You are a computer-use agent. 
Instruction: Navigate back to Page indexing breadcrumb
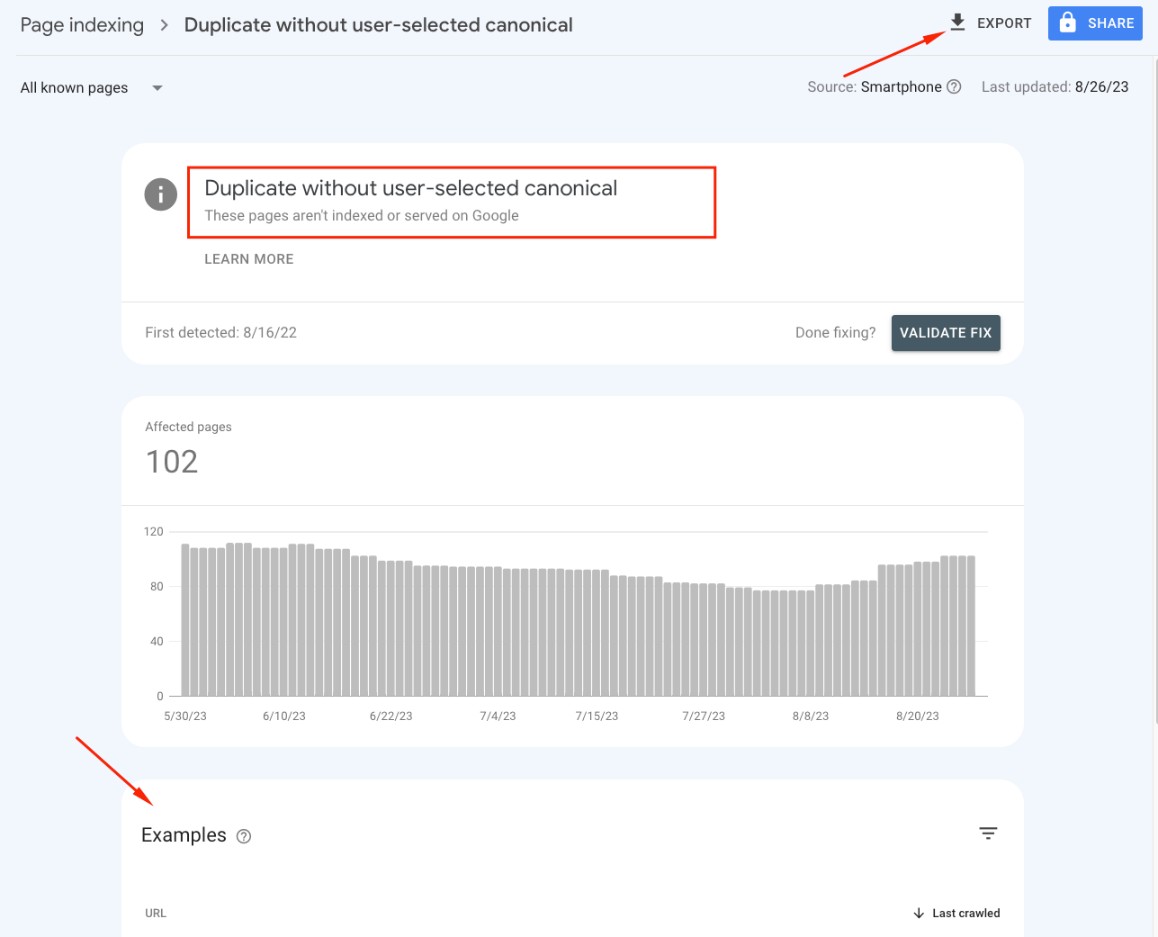click(x=80, y=24)
